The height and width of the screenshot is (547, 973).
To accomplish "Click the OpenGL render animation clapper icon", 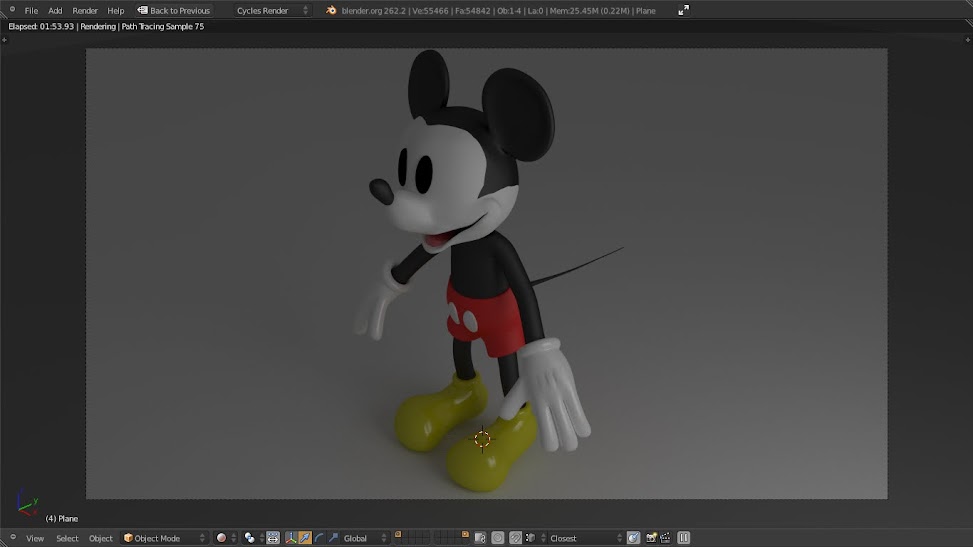I will 664,538.
